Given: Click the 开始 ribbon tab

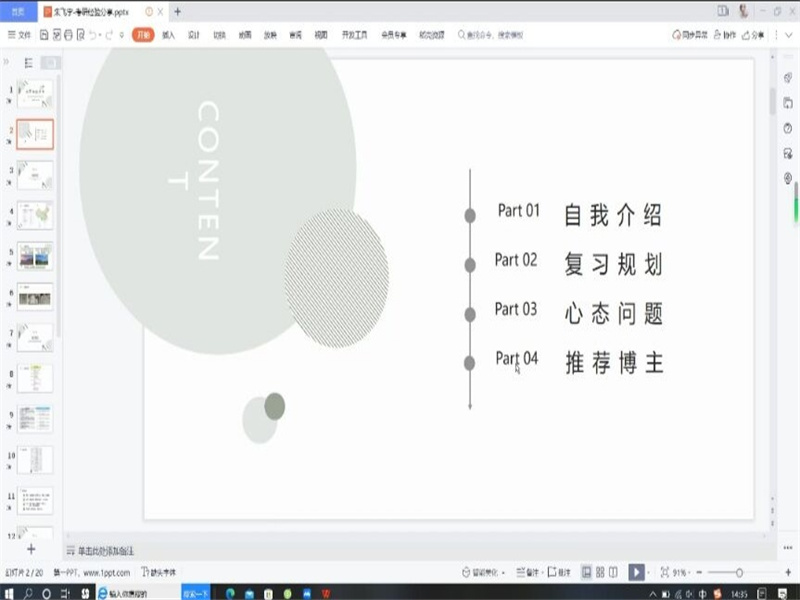Looking at the screenshot, I should click(143, 35).
